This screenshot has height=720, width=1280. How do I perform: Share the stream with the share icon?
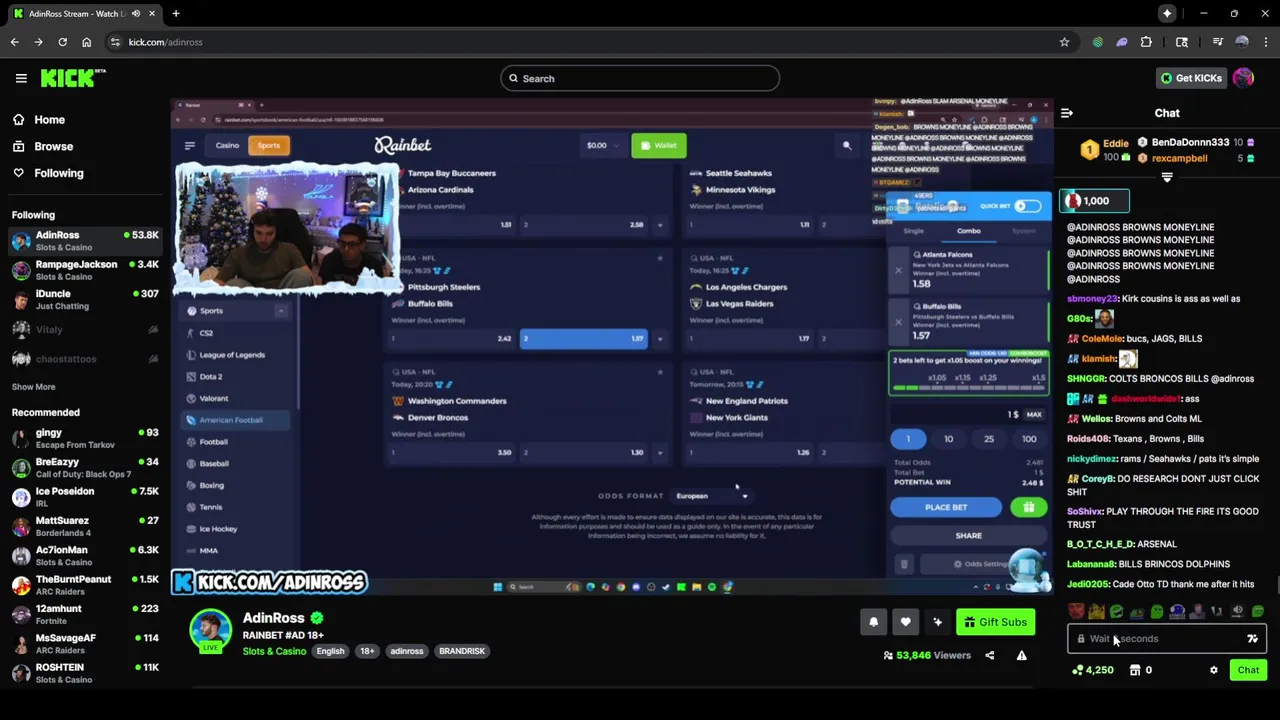[990, 656]
